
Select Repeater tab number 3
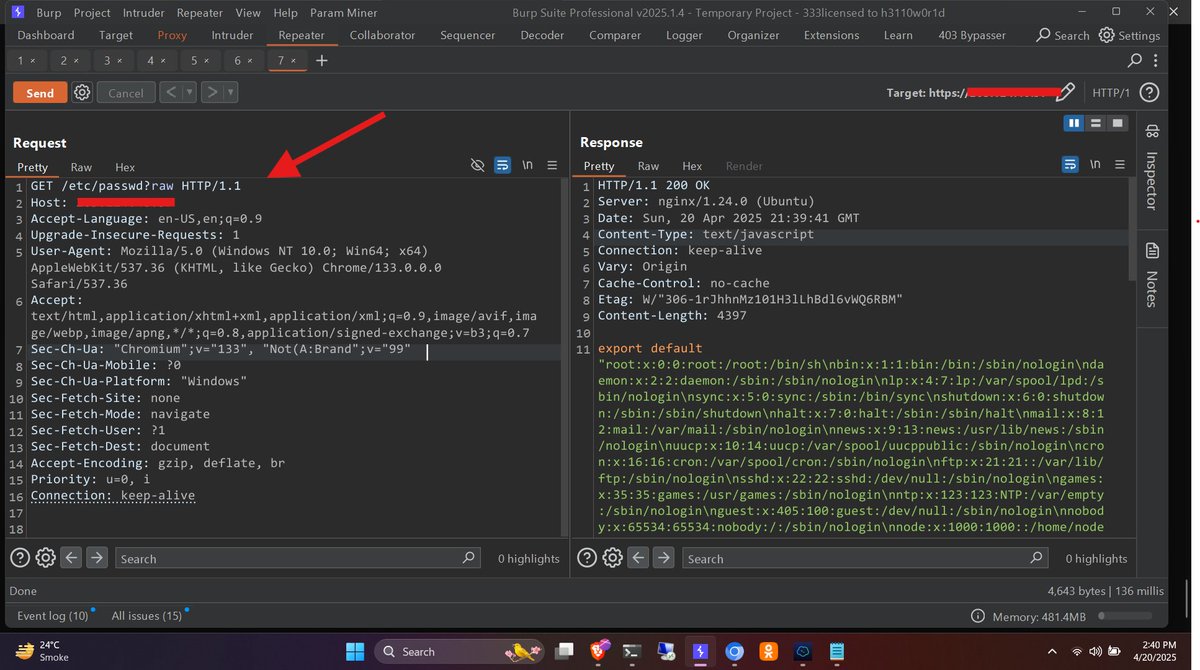pyautogui.click(x=107, y=60)
